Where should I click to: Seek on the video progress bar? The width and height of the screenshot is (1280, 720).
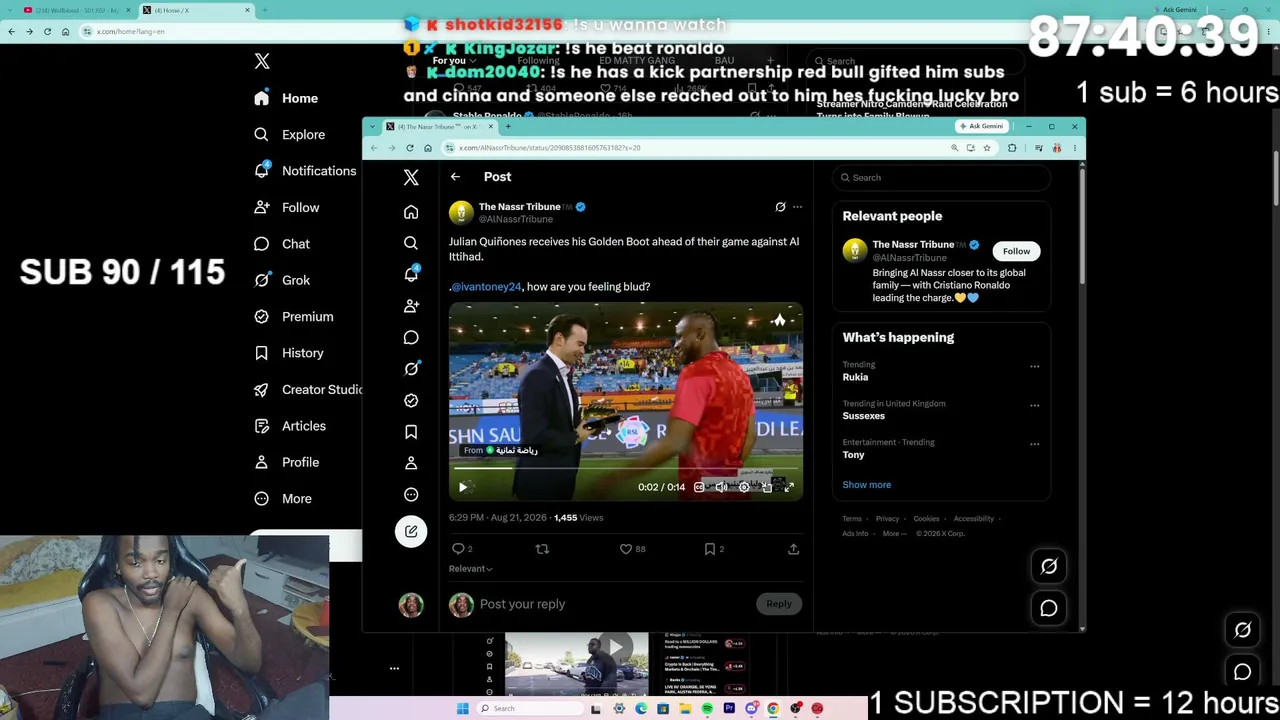[626, 468]
